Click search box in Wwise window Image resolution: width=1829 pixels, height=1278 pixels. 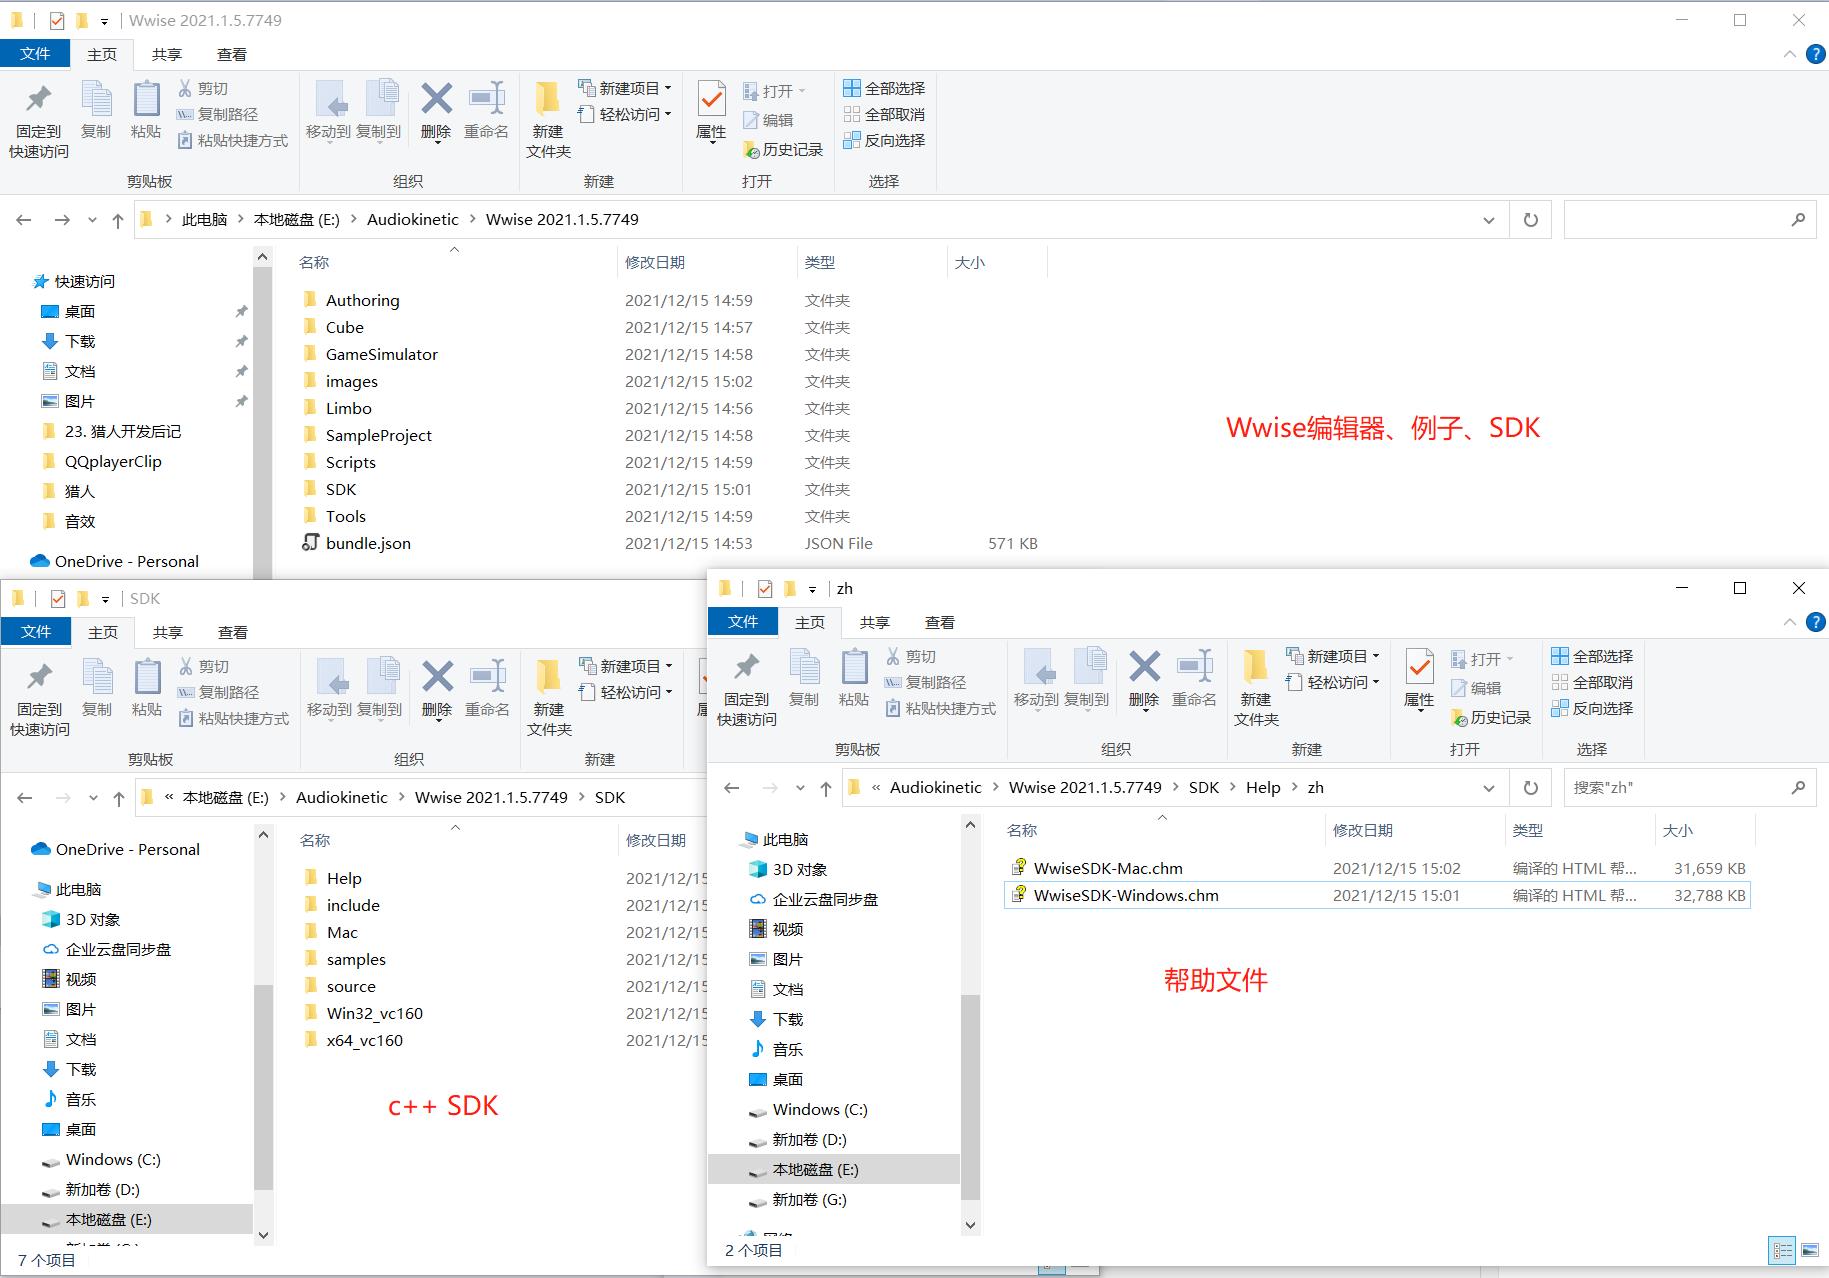pyautogui.click(x=1690, y=220)
